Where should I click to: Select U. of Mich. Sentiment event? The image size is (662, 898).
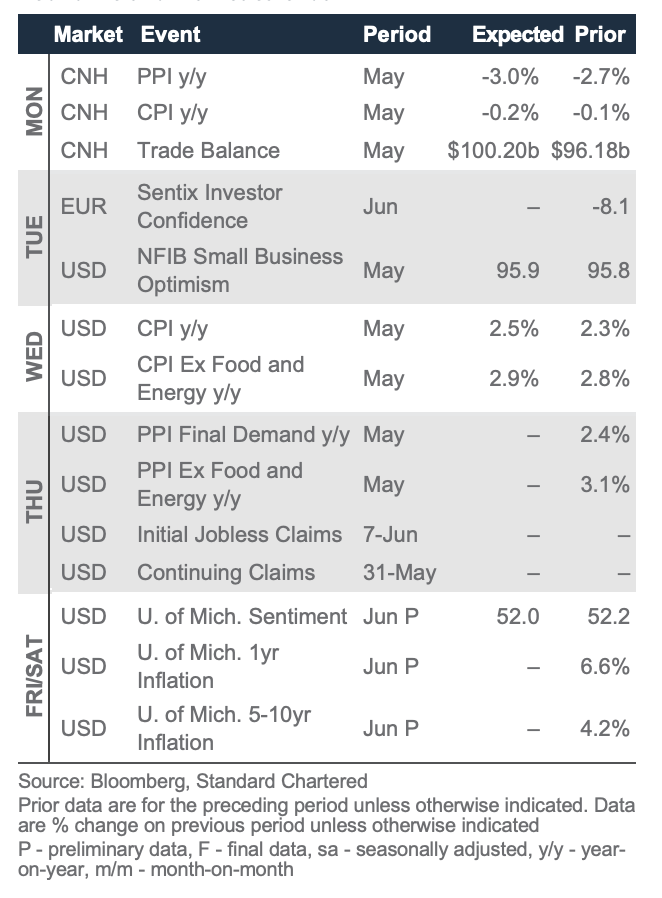tap(242, 616)
